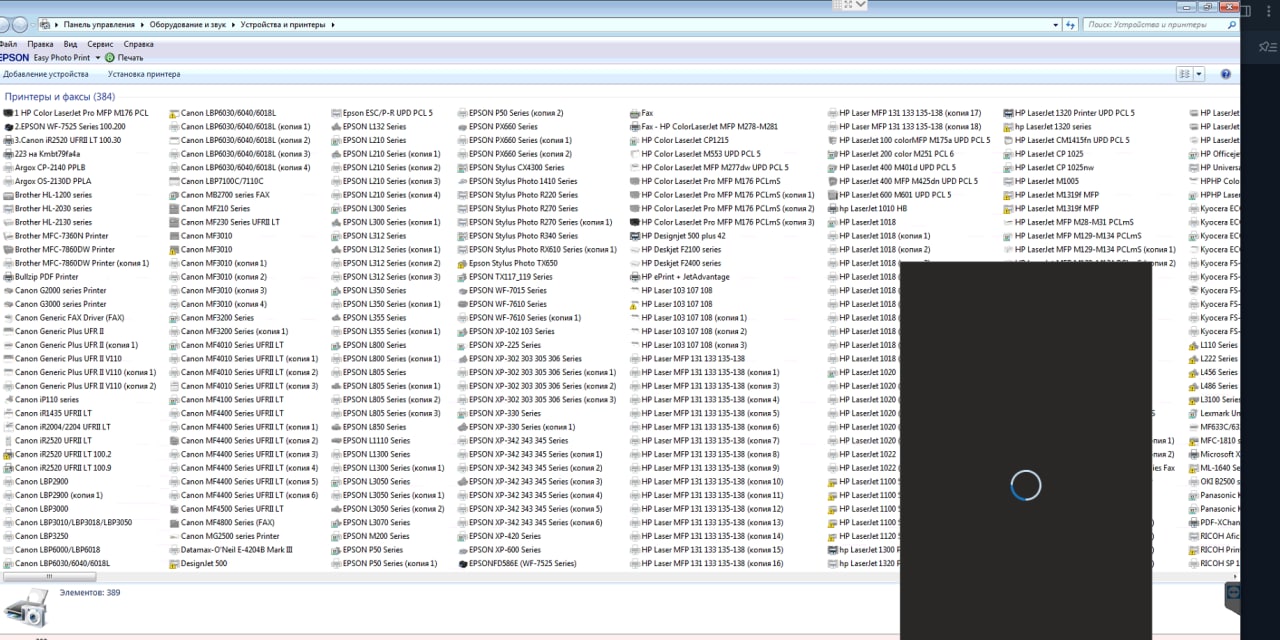This screenshot has width=1280, height=640.
Task: Open the Easy Photo Print dropdown arrow
Action: (98, 58)
